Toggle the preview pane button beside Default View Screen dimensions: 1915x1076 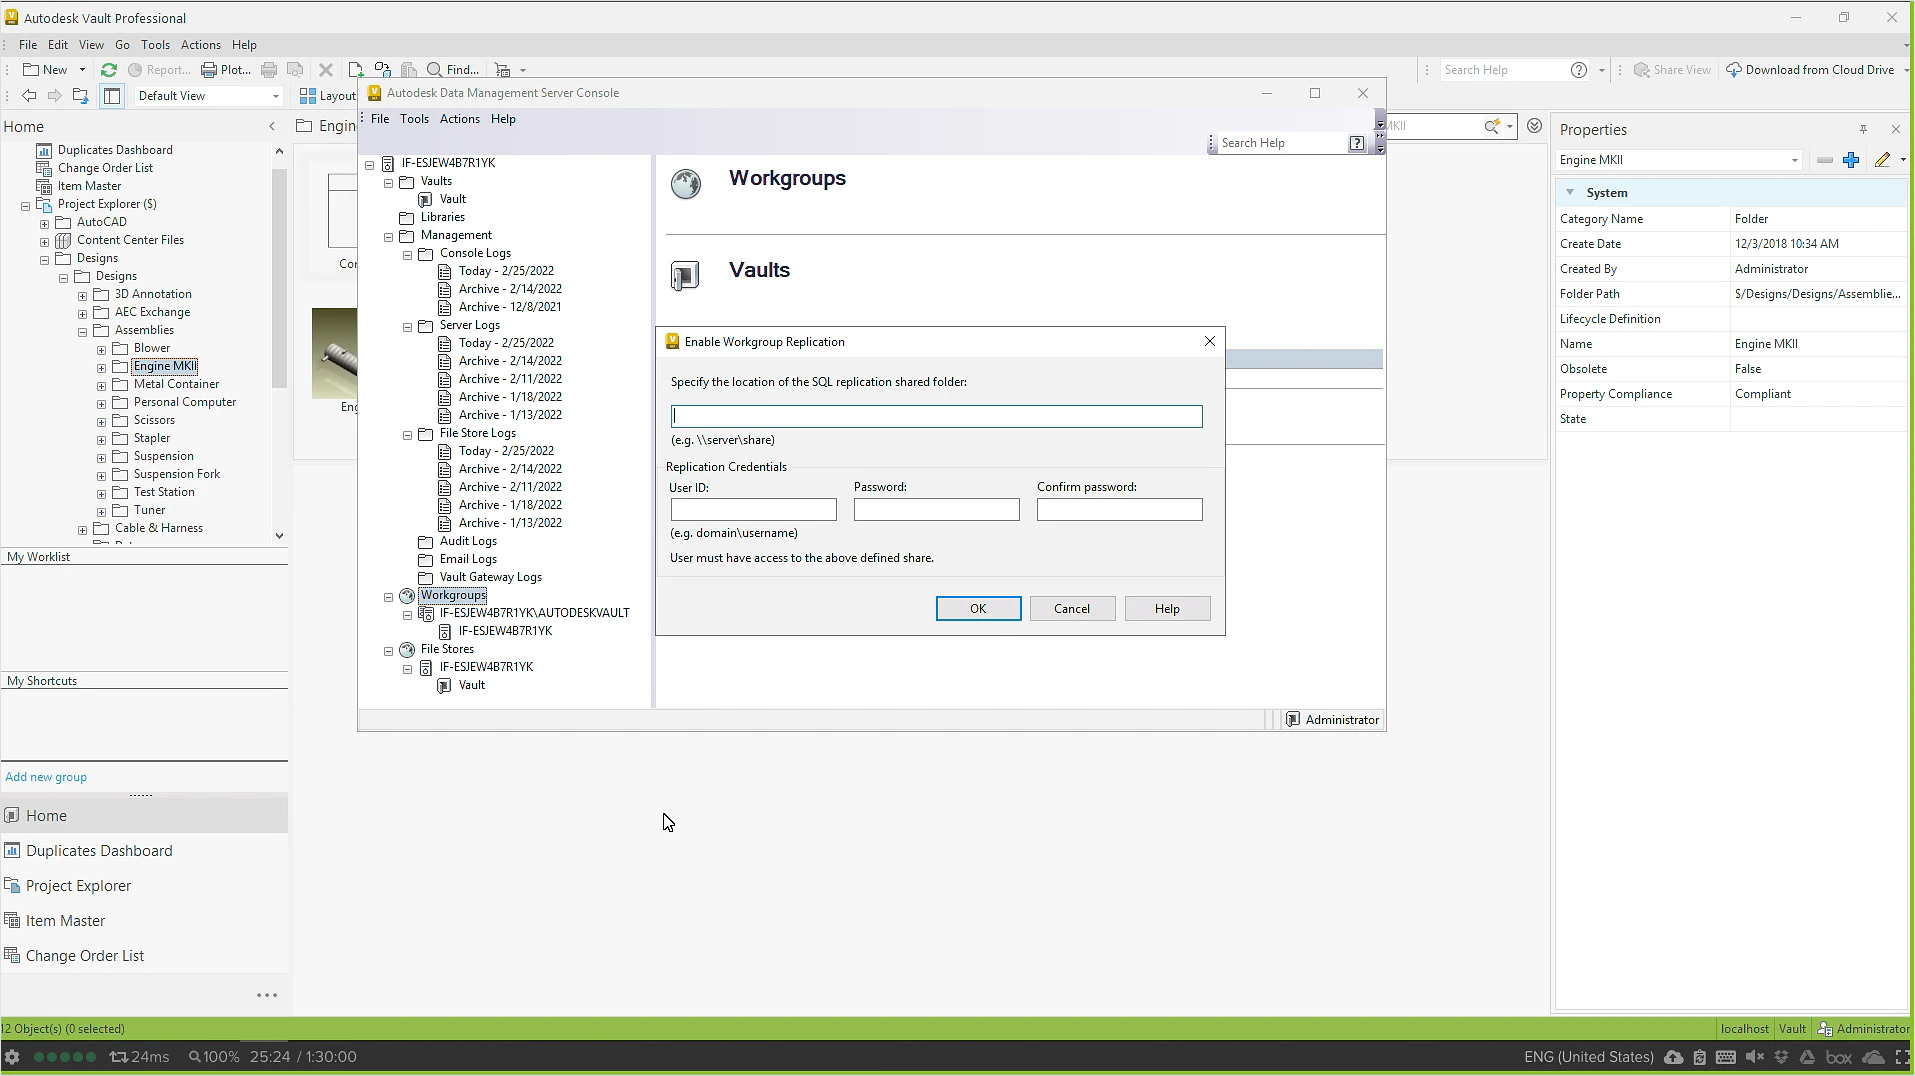[112, 96]
